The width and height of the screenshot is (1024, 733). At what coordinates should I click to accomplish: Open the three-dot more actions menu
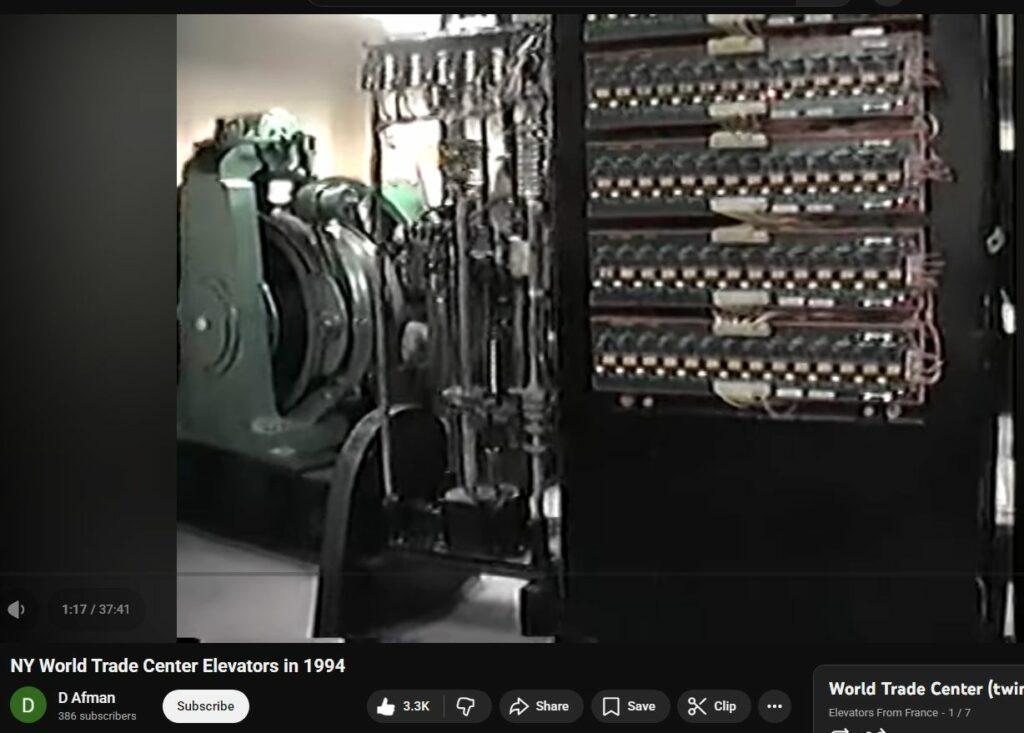pos(774,706)
